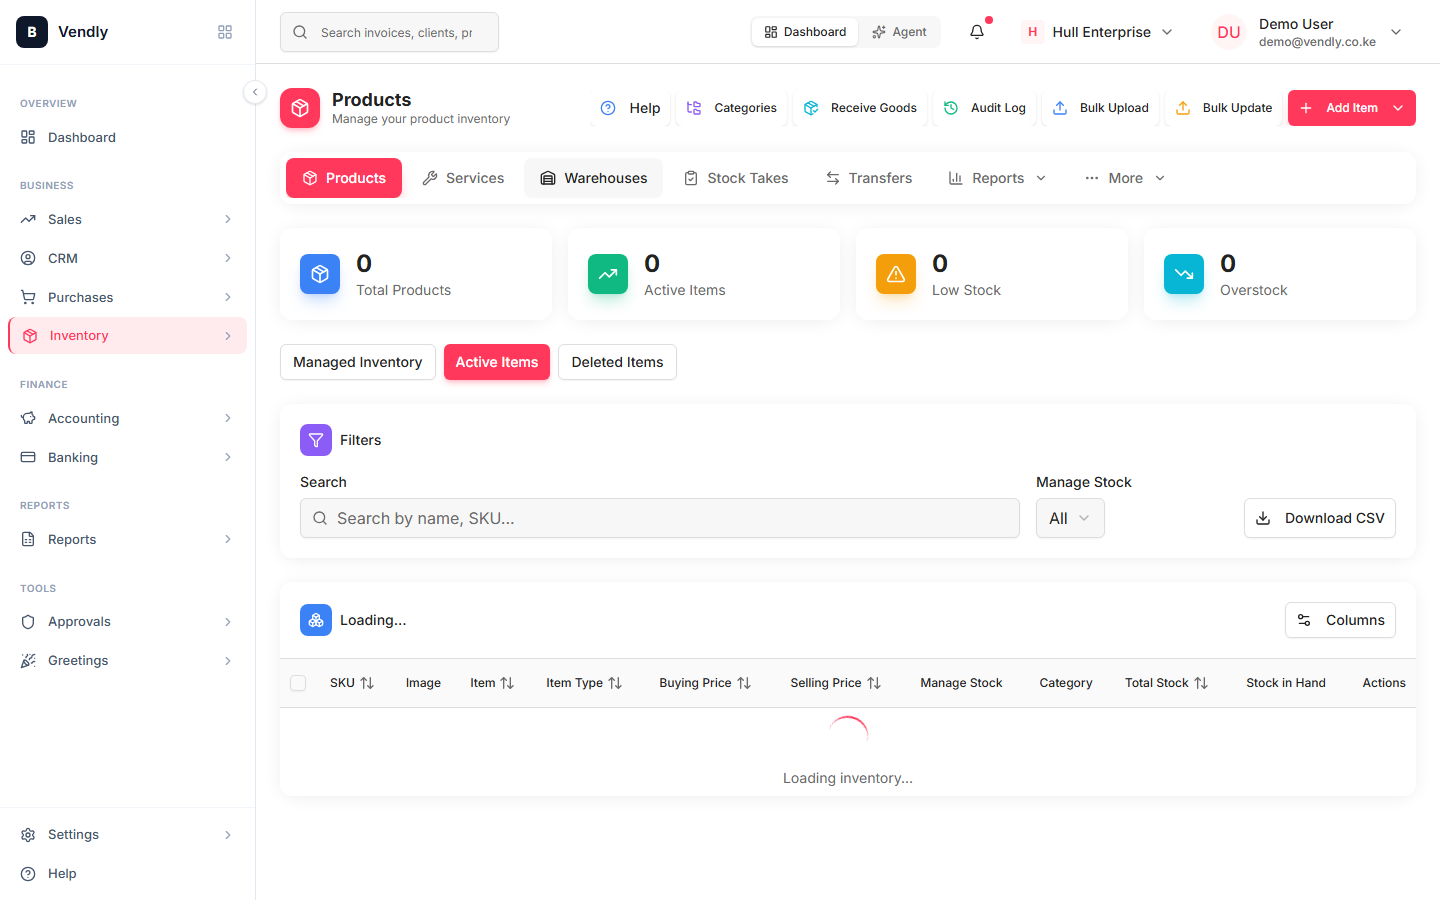The height and width of the screenshot is (900, 1440).
Task: Sort by Item column arrows
Action: [507, 683]
